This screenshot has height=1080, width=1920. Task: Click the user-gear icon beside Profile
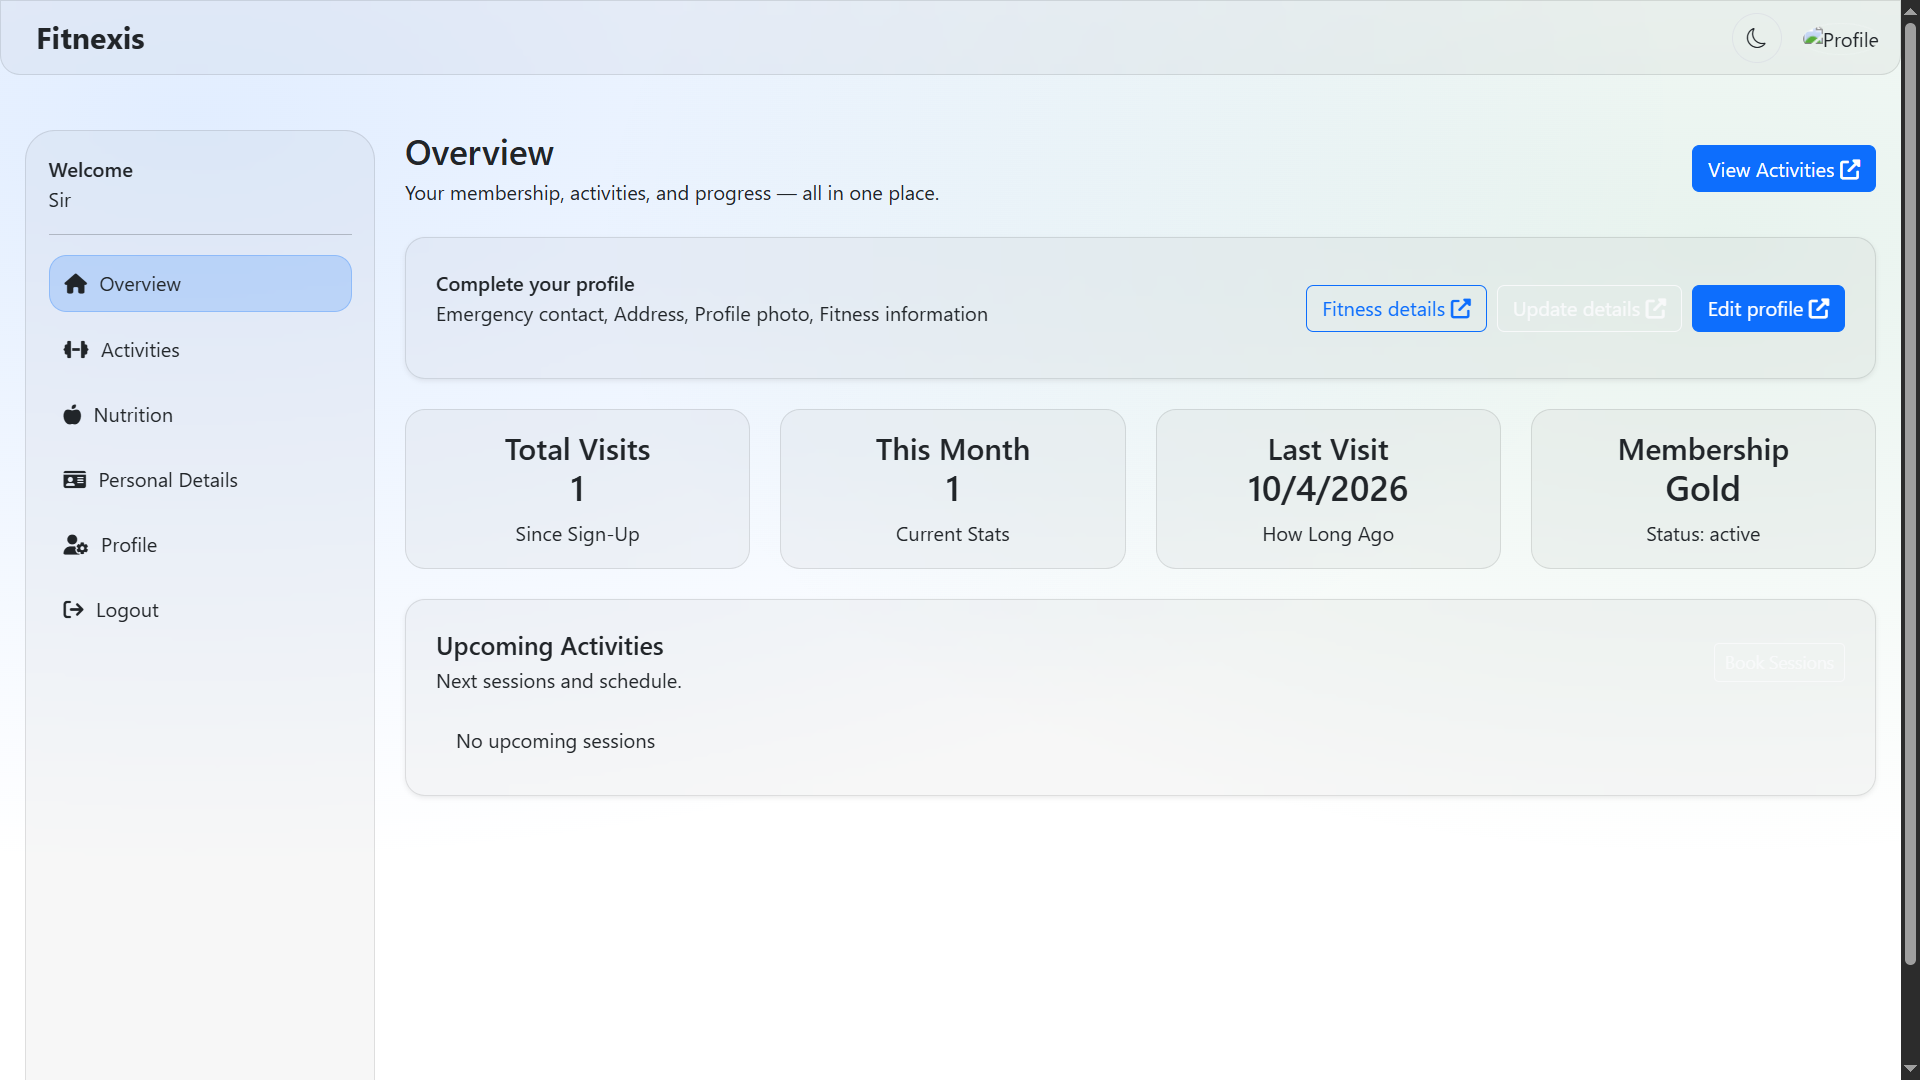(x=76, y=545)
